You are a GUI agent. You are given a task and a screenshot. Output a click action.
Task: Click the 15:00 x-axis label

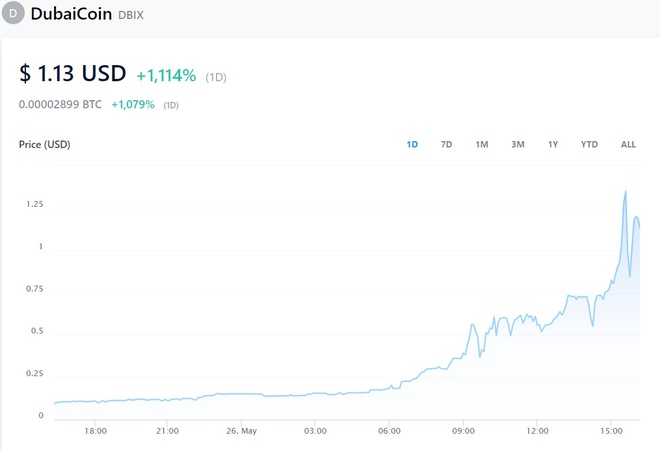click(611, 431)
